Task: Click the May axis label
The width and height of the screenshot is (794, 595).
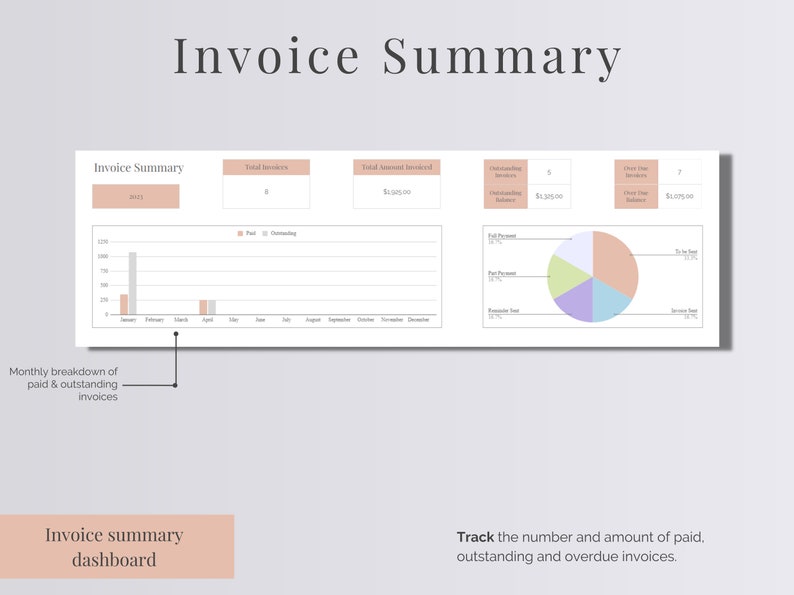Action: point(233,320)
